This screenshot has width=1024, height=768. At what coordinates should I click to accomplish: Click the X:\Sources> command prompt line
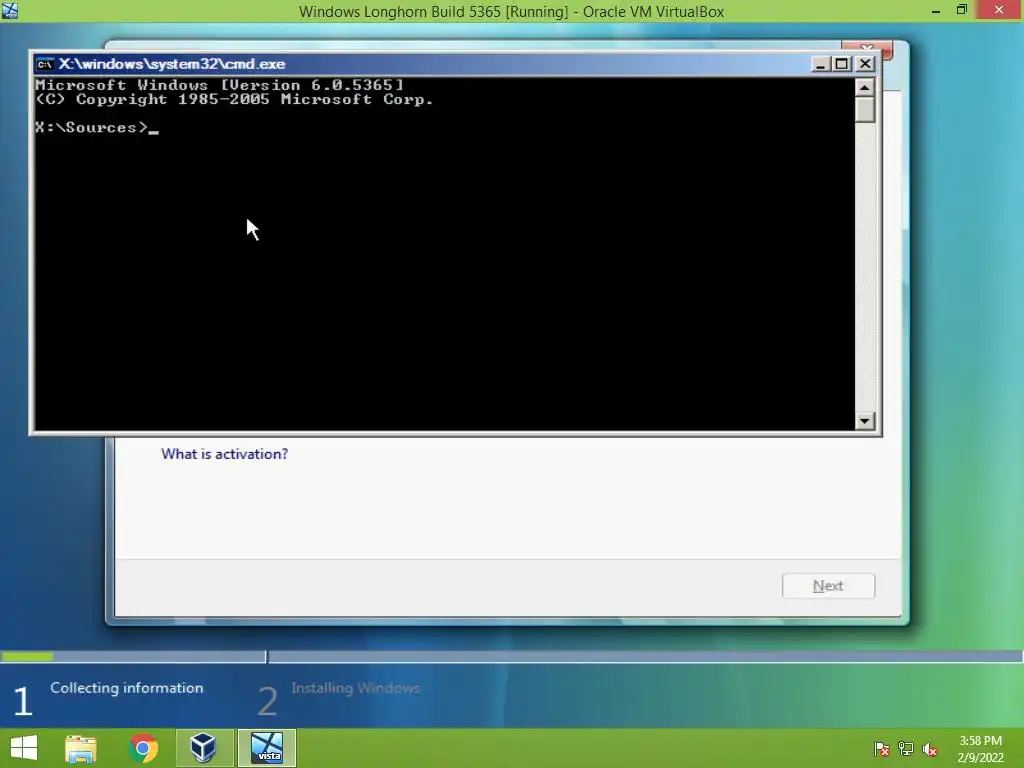[x=97, y=127]
